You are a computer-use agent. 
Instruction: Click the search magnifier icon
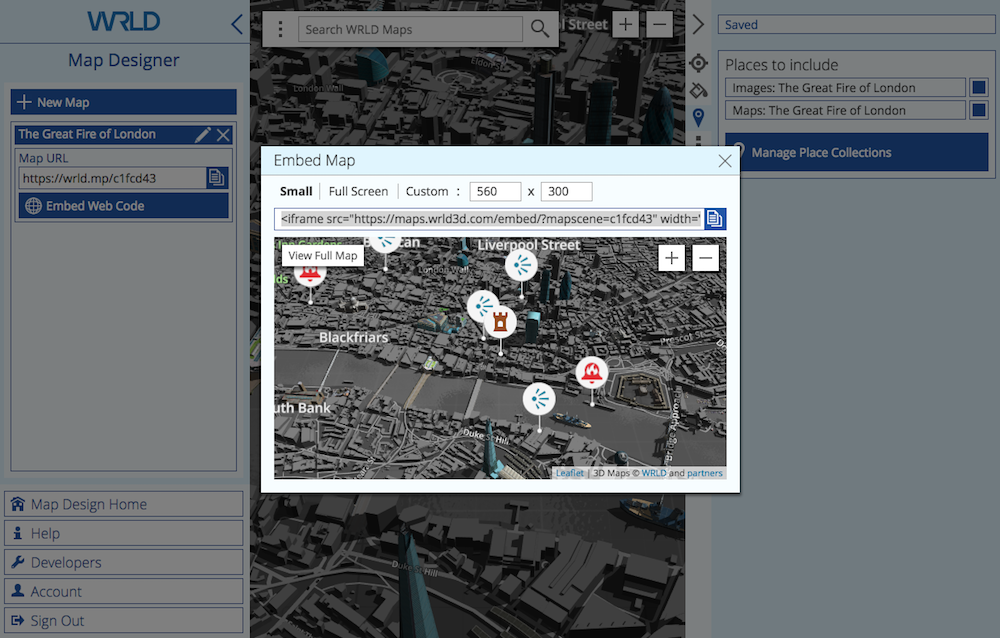(x=540, y=29)
